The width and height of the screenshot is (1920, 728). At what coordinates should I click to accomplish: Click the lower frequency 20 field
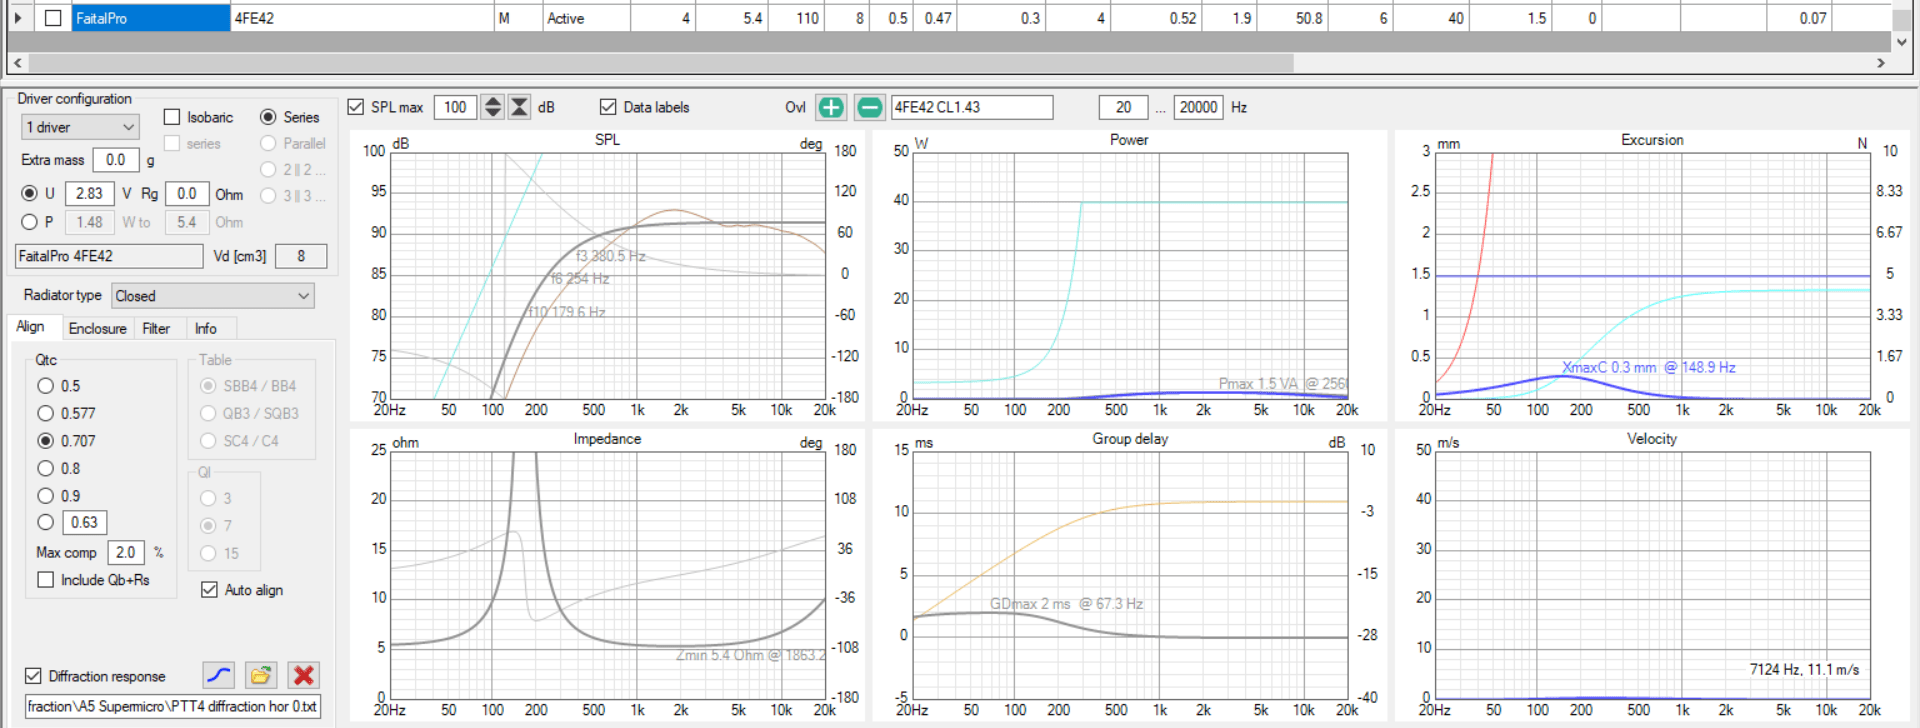click(1123, 107)
